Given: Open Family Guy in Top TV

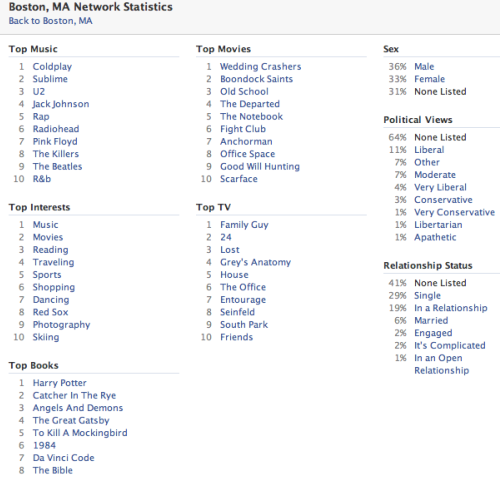Looking at the screenshot, I should [244, 225].
